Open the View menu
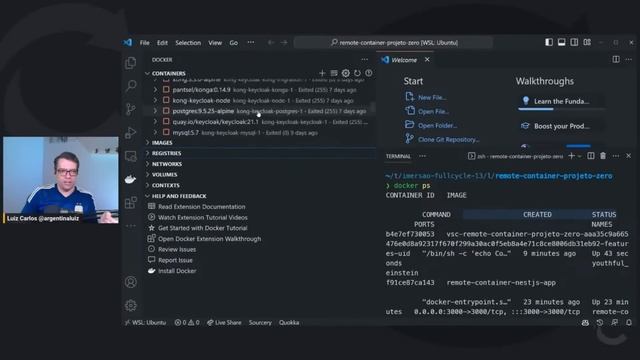Image resolution: width=640 pixels, height=360 pixels. [215, 42]
